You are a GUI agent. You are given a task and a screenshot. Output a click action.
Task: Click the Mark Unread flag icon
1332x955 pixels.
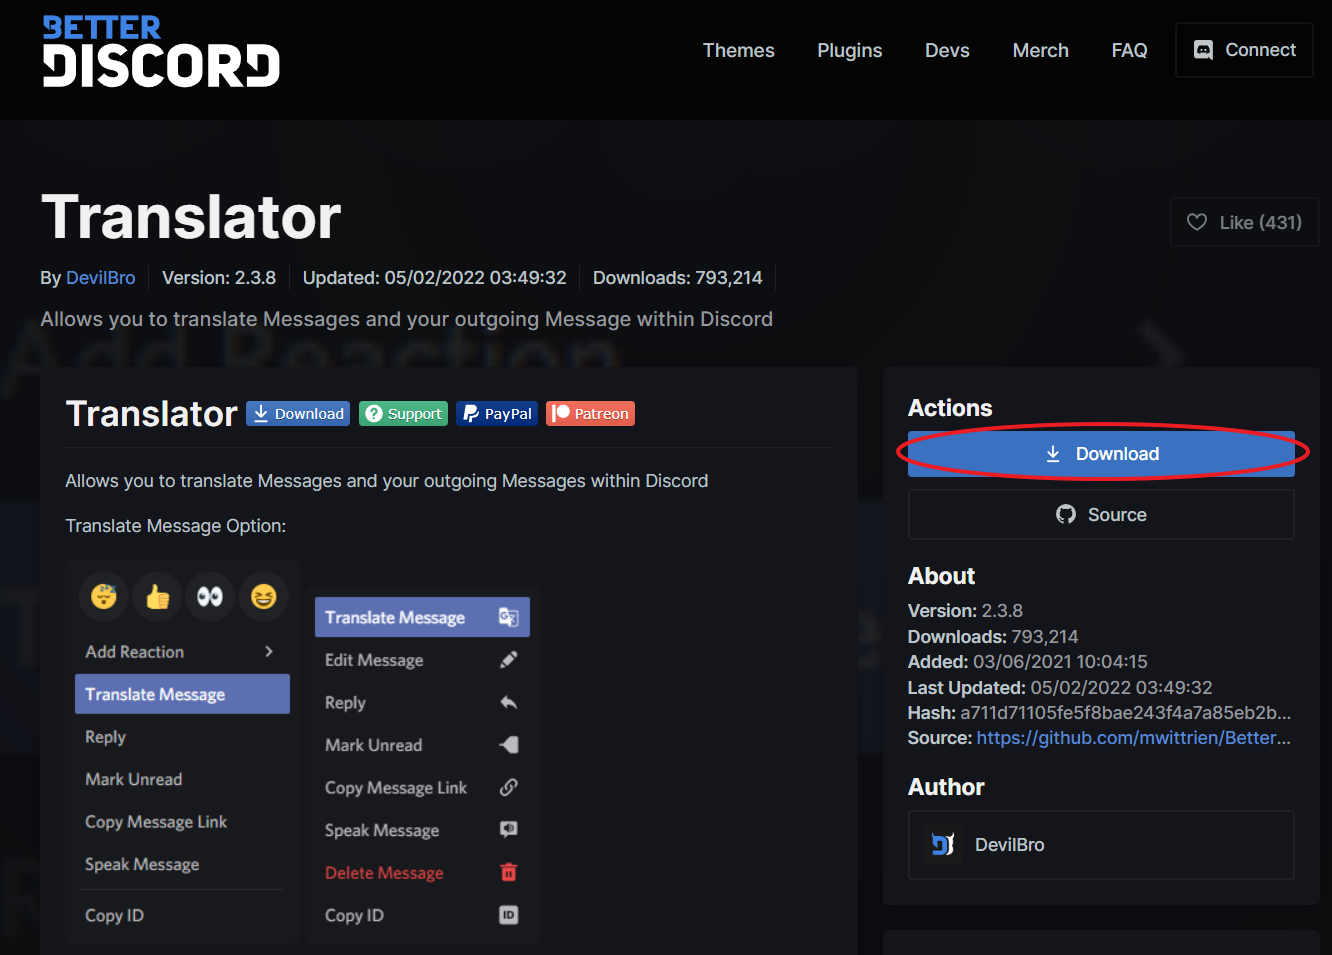(x=508, y=745)
